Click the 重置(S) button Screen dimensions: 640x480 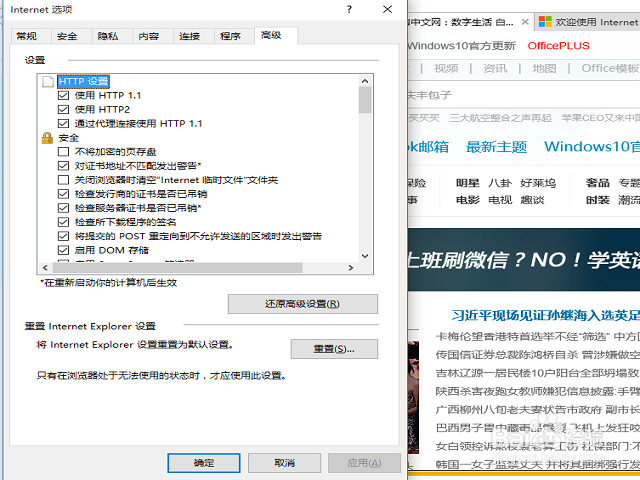click(x=334, y=349)
